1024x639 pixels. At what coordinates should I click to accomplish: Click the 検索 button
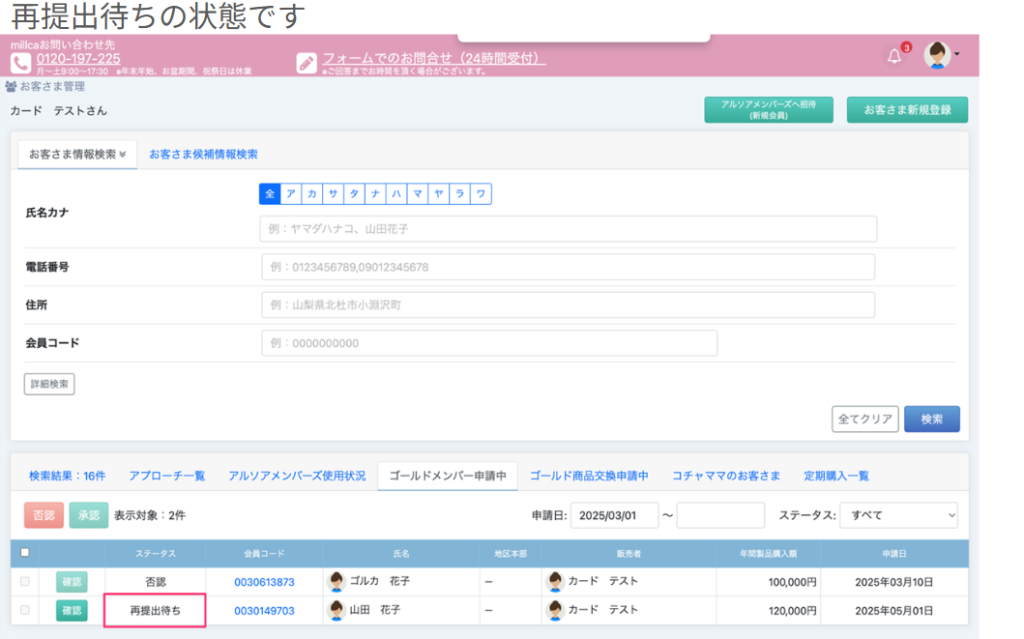click(931, 419)
